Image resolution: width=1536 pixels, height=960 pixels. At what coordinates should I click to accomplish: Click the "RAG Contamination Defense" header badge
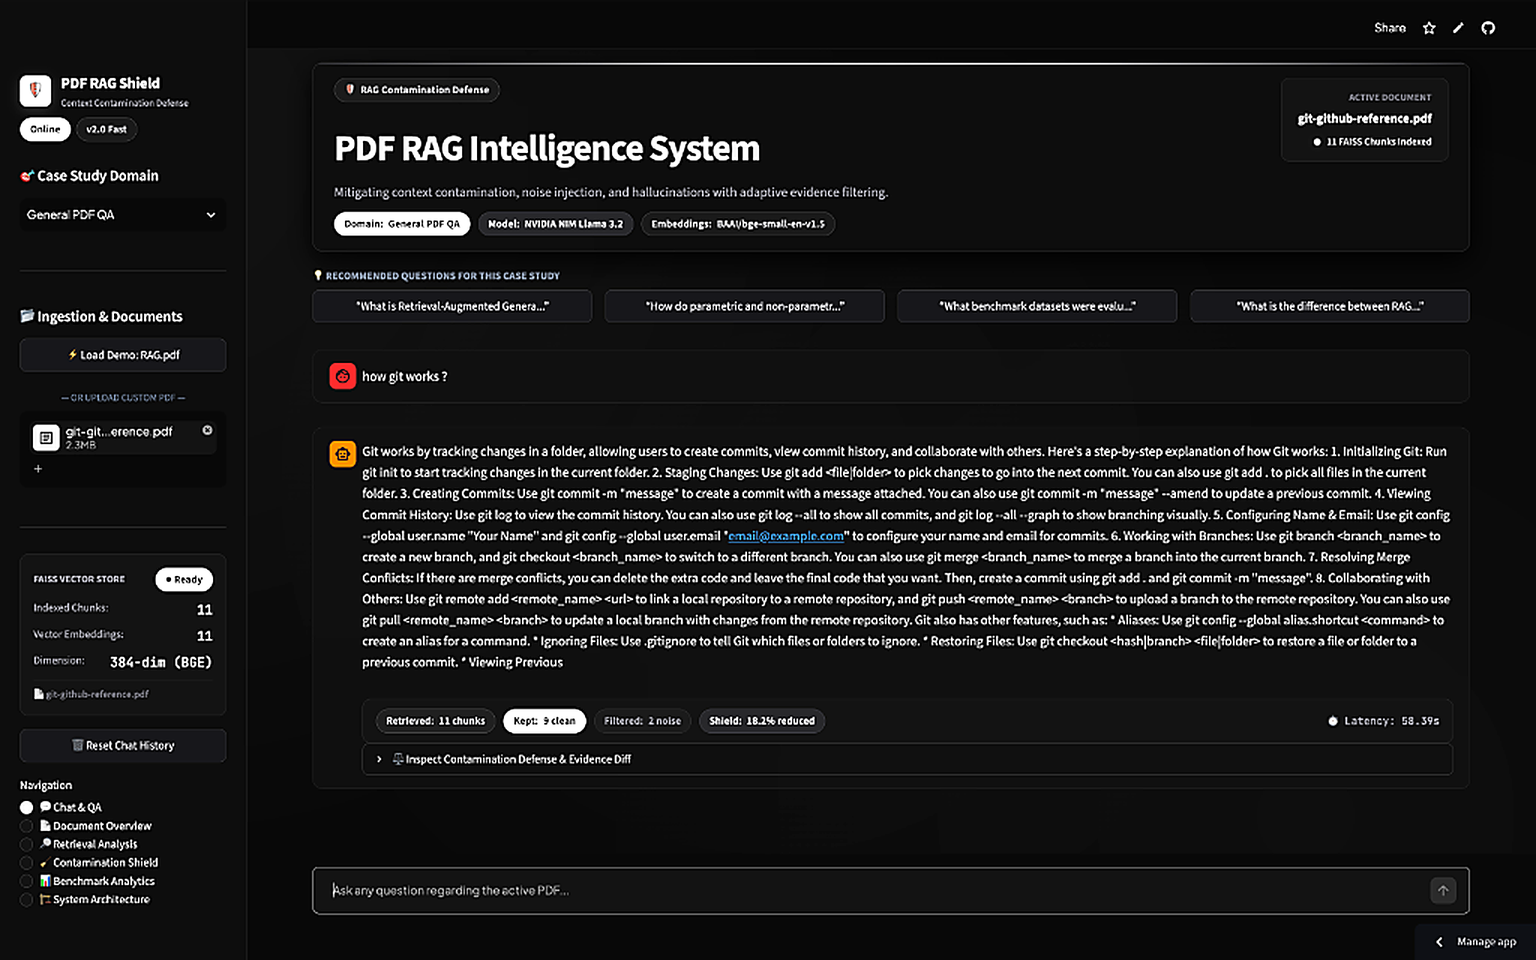(417, 90)
